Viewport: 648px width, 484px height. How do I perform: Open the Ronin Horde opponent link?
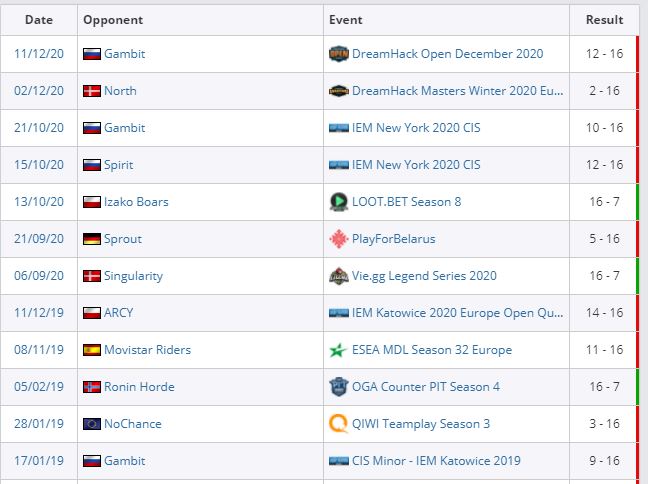tap(139, 387)
